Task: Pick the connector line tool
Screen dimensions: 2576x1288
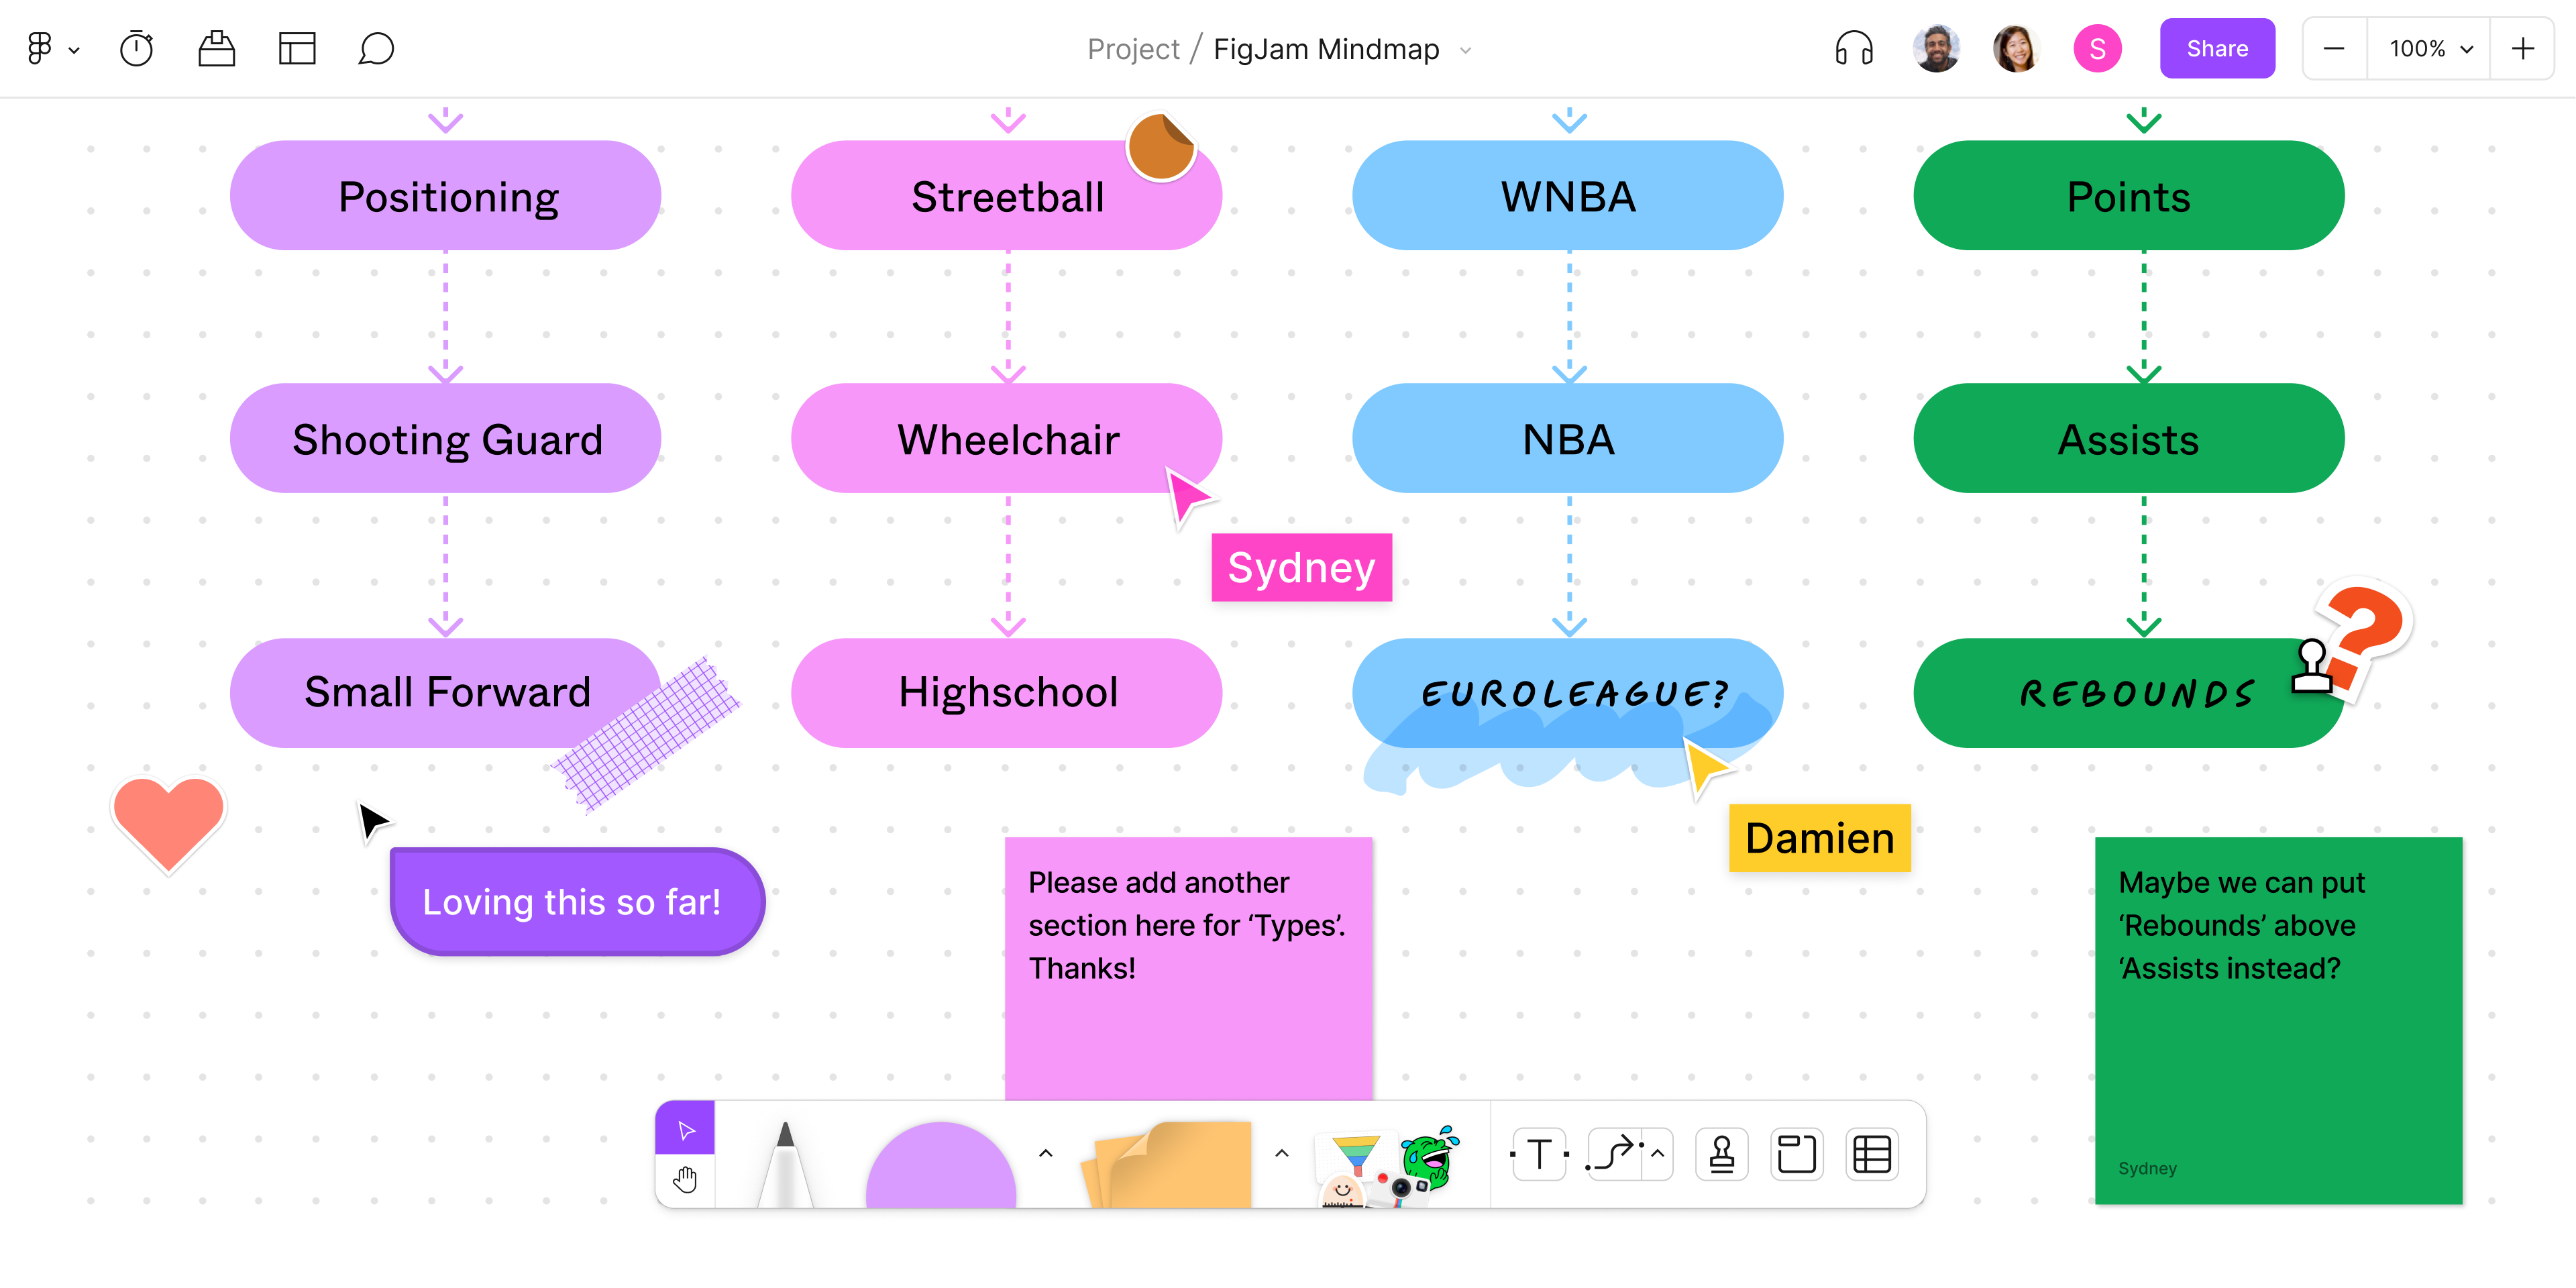Action: click(x=1614, y=1155)
